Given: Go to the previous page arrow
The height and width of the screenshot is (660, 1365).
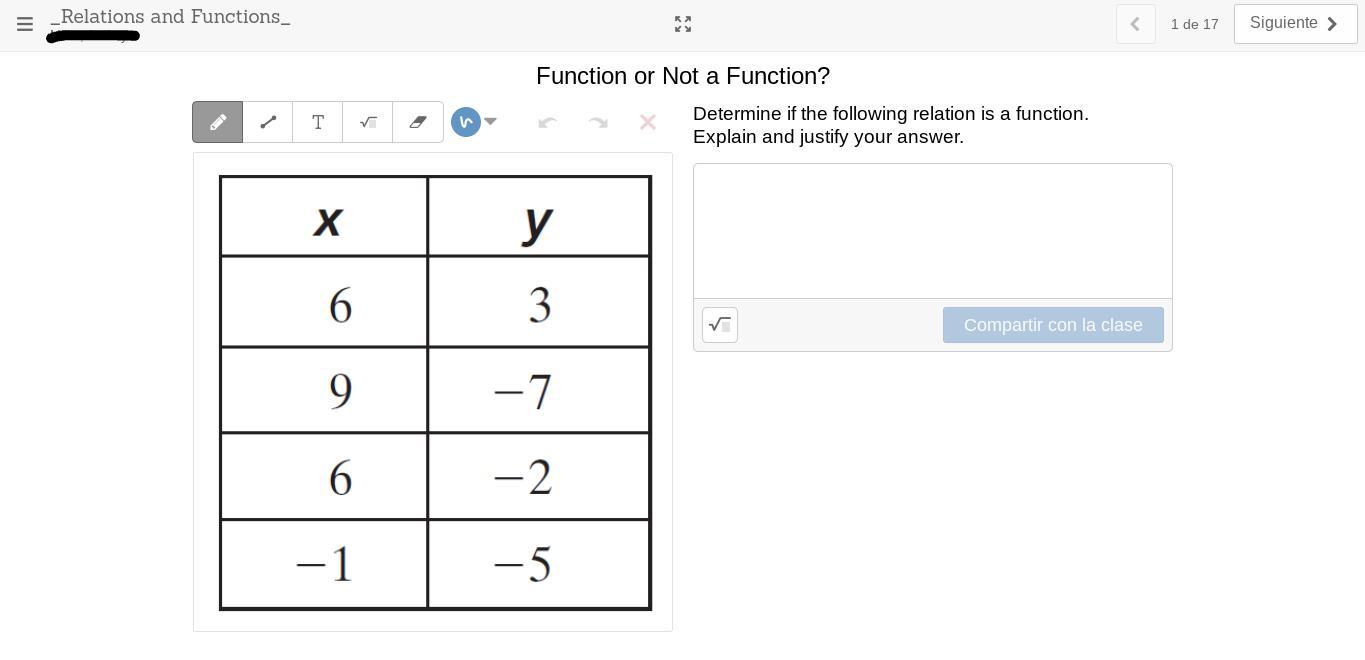Looking at the screenshot, I should pyautogui.click(x=1135, y=24).
